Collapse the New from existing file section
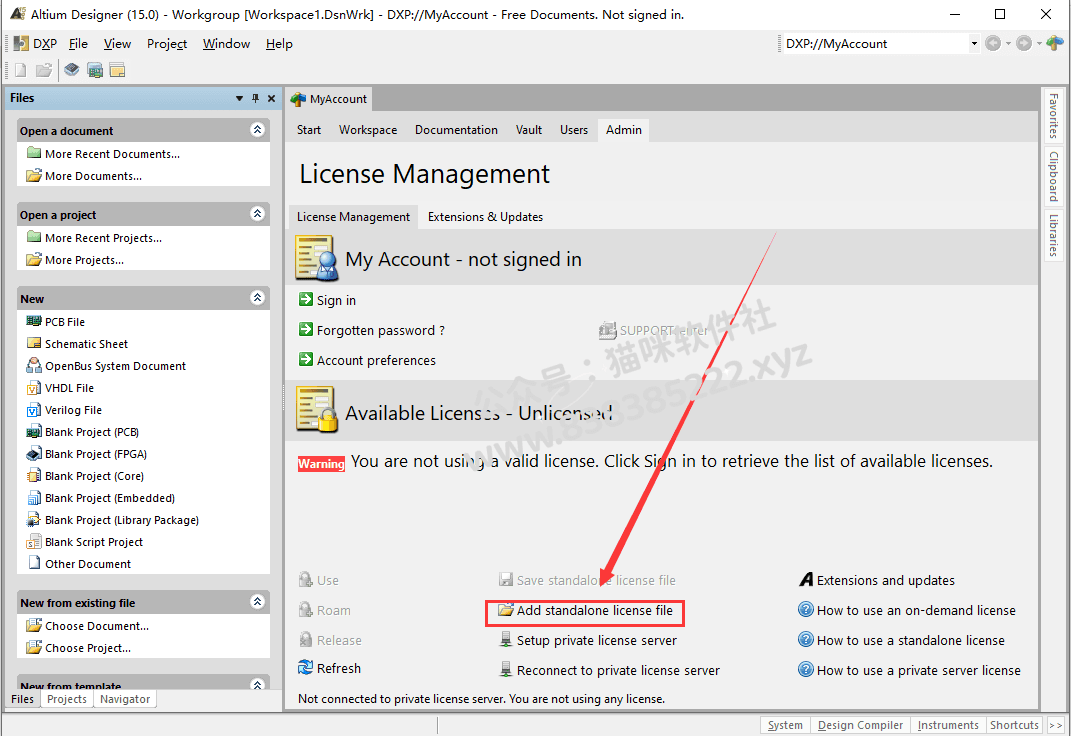This screenshot has width=1071, height=736. [x=258, y=601]
